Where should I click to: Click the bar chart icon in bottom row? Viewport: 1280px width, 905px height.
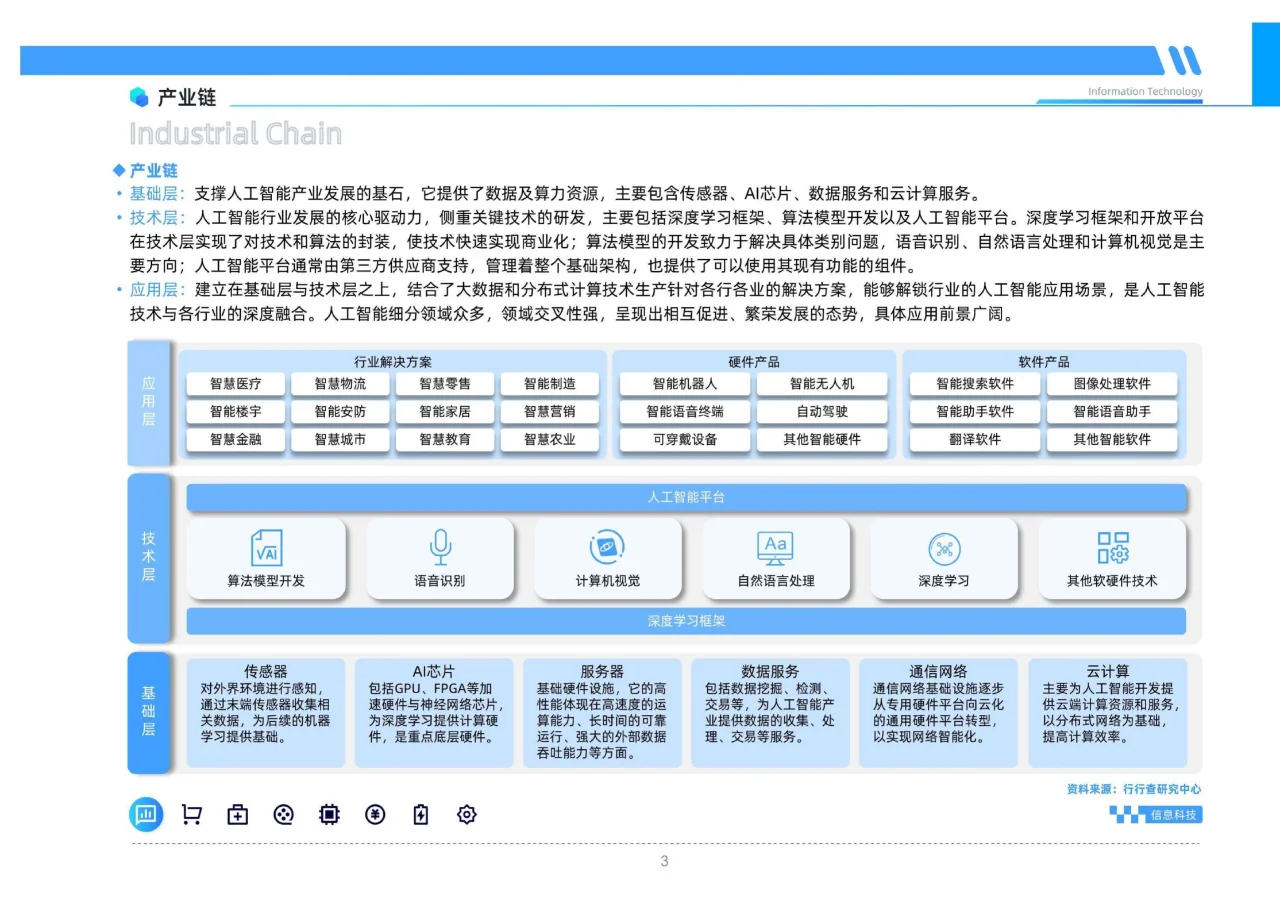(146, 814)
